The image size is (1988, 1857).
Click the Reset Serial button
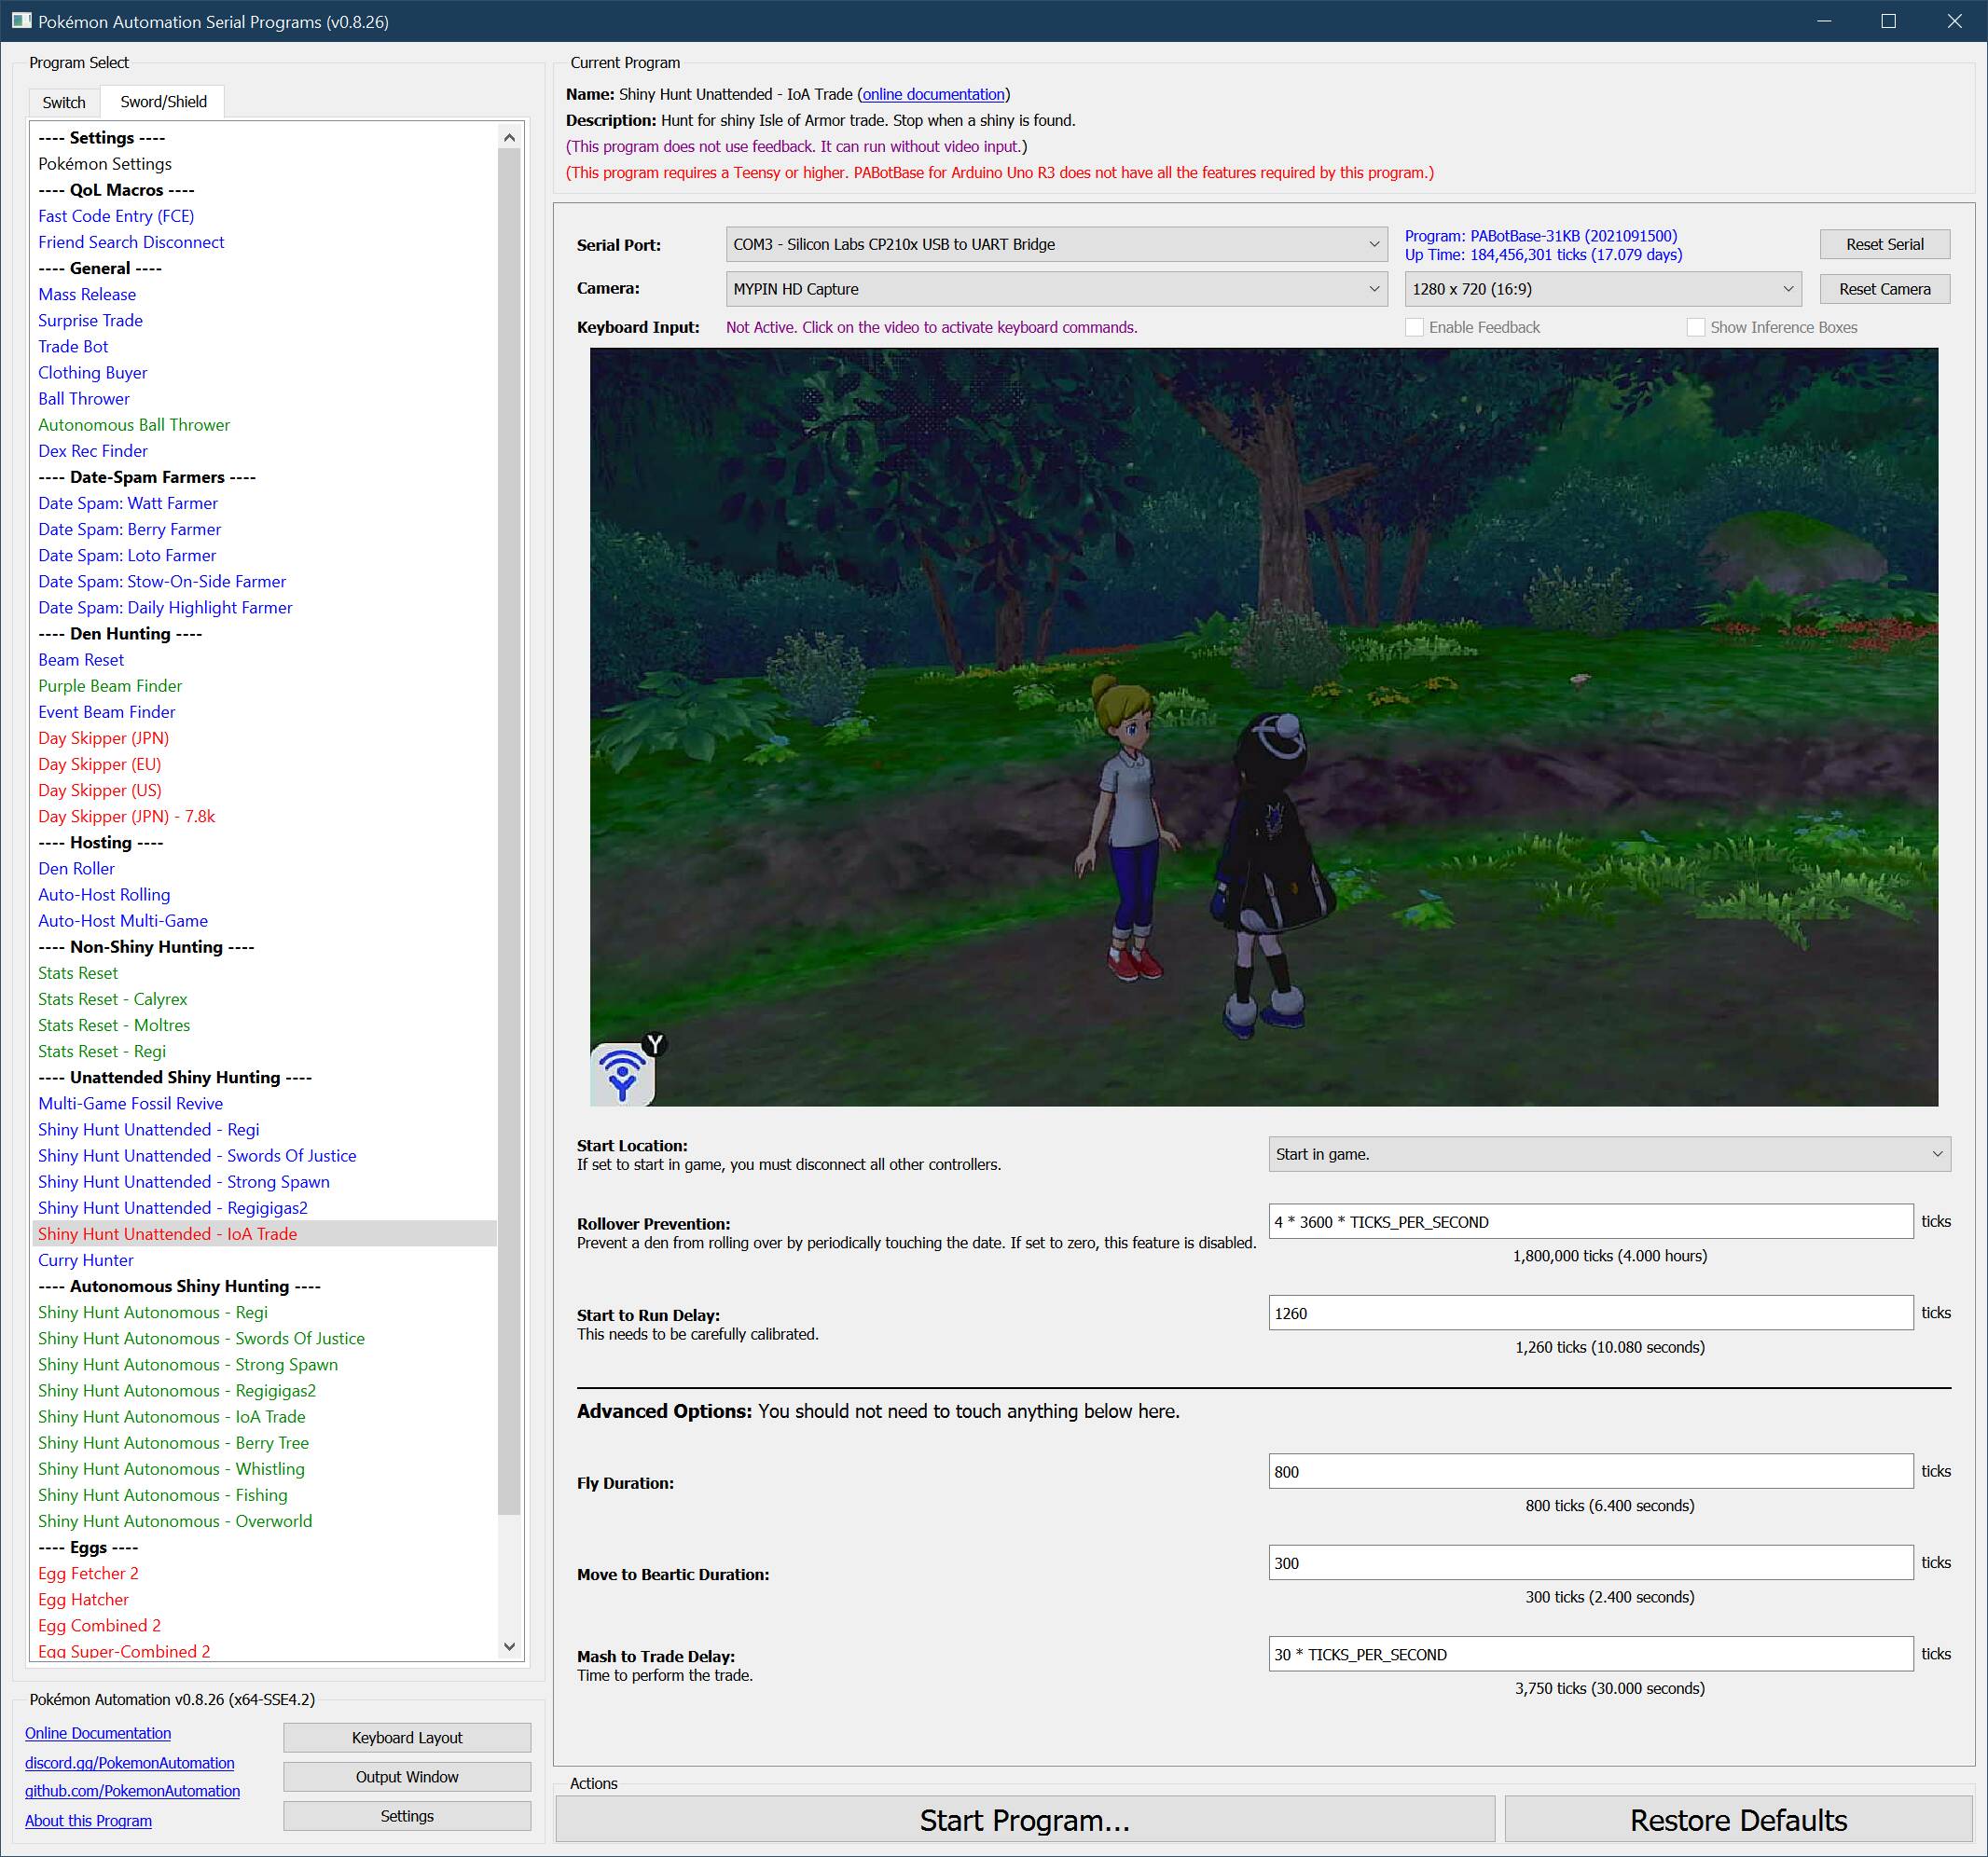tap(1883, 244)
